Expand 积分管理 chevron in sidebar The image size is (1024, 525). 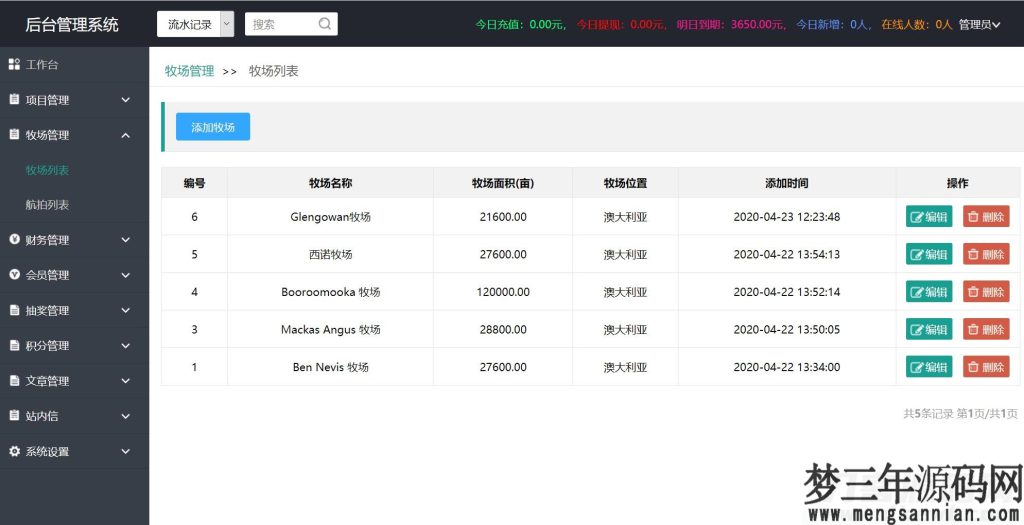tap(125, 346)
